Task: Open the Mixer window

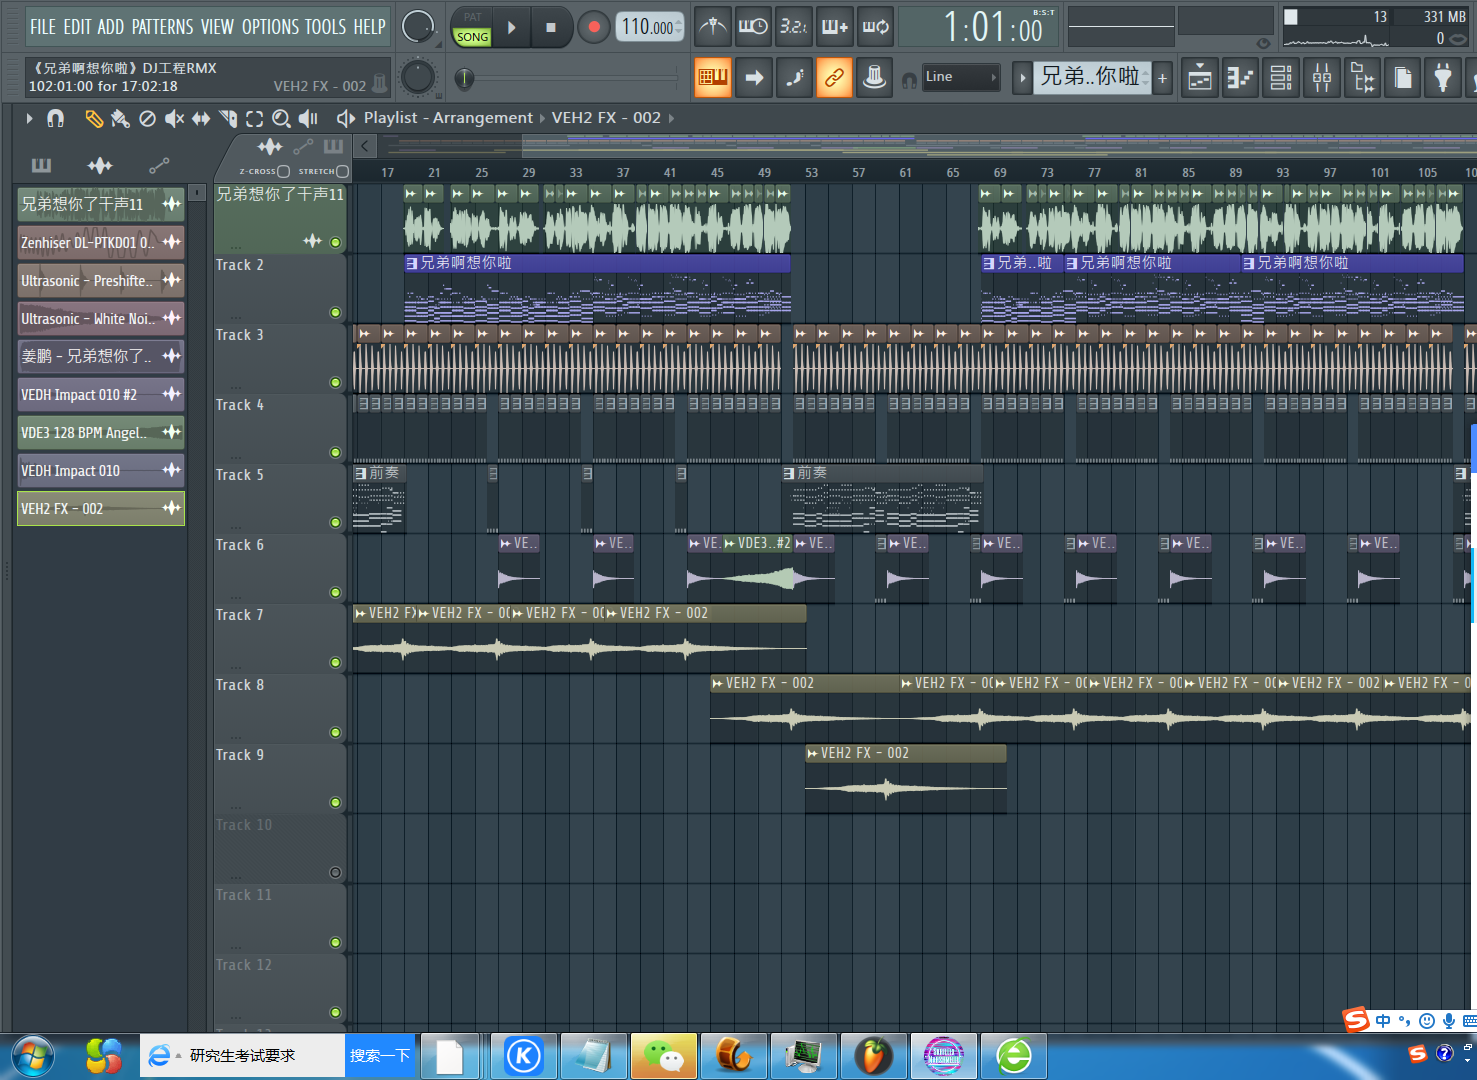Action: click(1322, 78)
